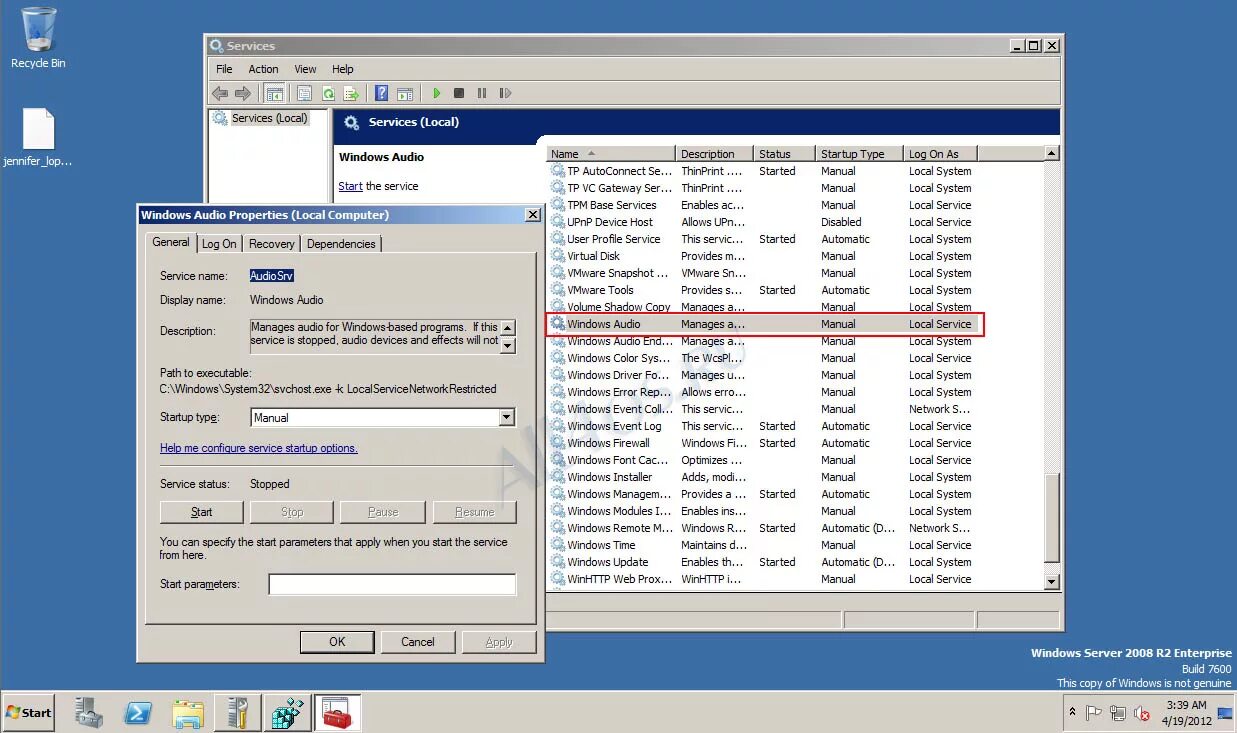Image resolution: width=1237 pixels, height=733 pixels.
Task: Toggle Show/Hide Console Tree toolbar icon
Action: coord(274,93)
